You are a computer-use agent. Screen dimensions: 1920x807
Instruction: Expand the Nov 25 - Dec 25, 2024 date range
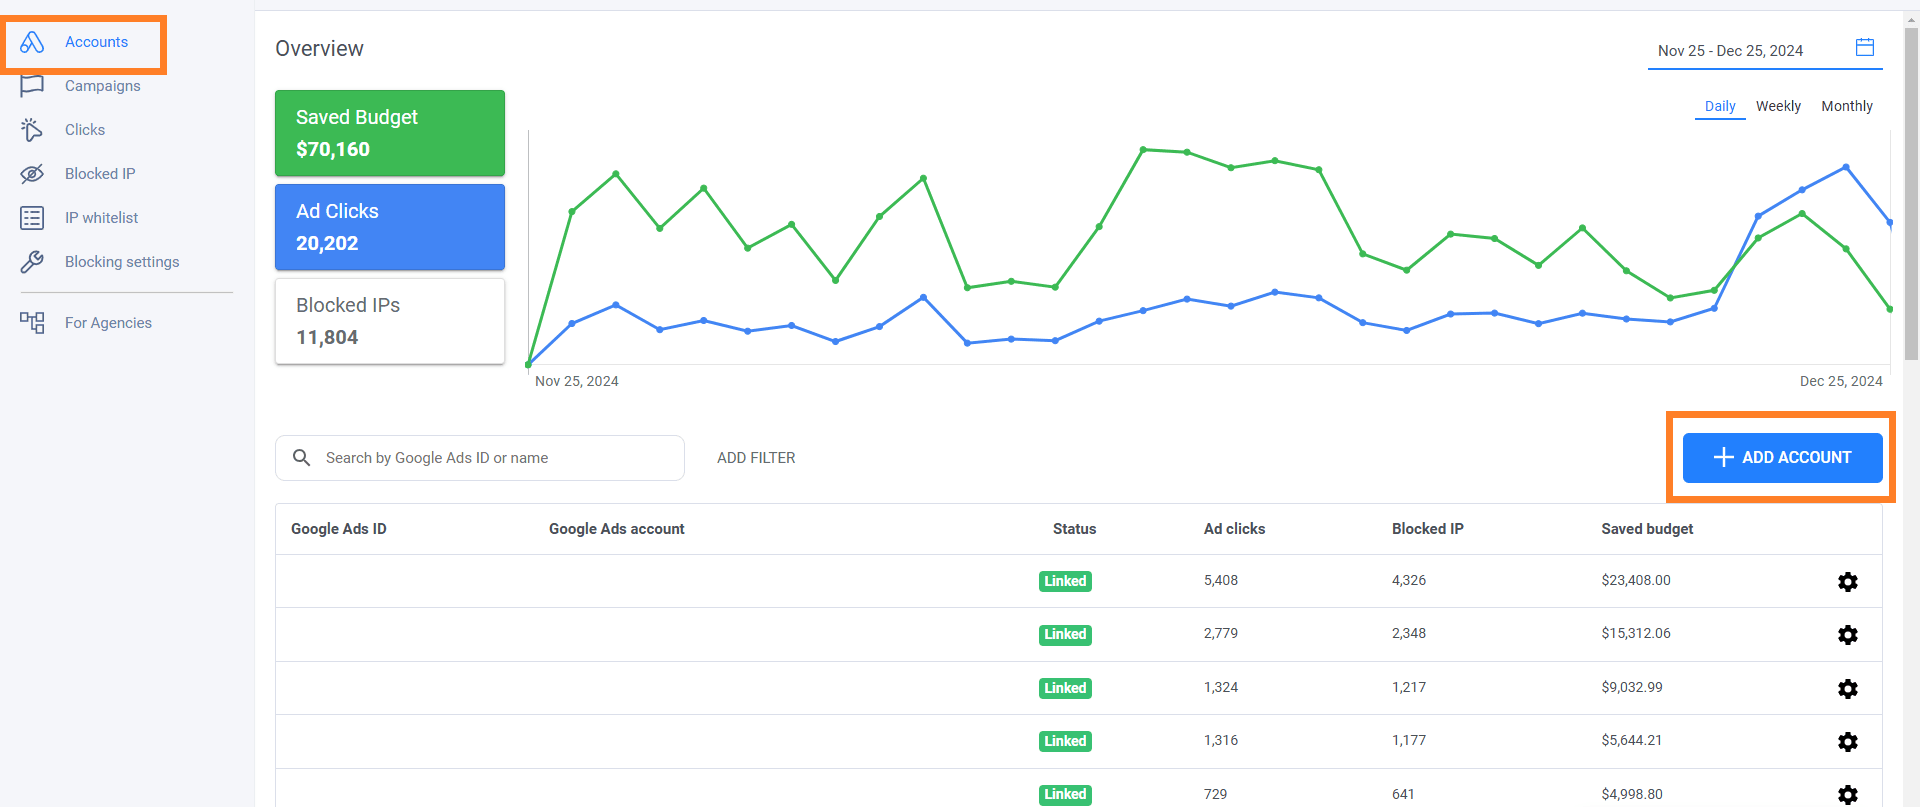tap(1730, 51)
